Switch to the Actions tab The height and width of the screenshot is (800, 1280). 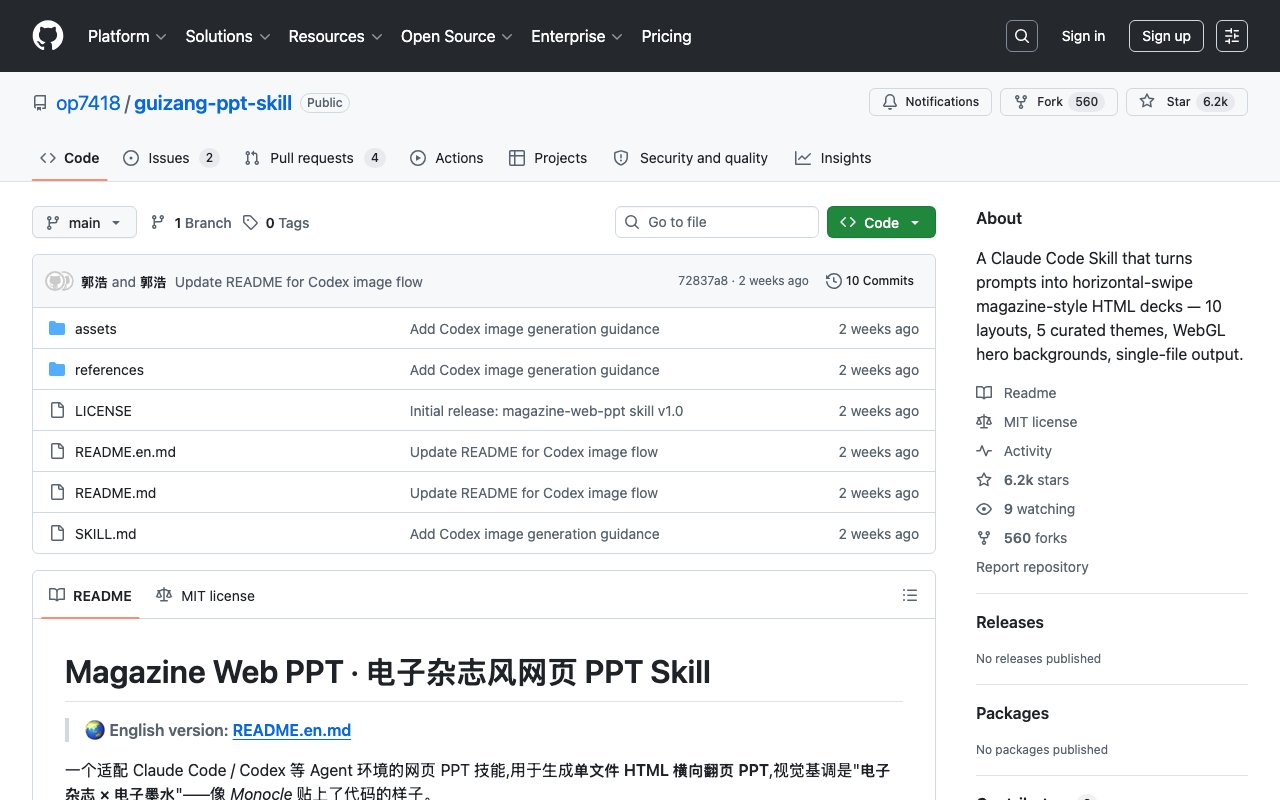click(x=447, y=158)
